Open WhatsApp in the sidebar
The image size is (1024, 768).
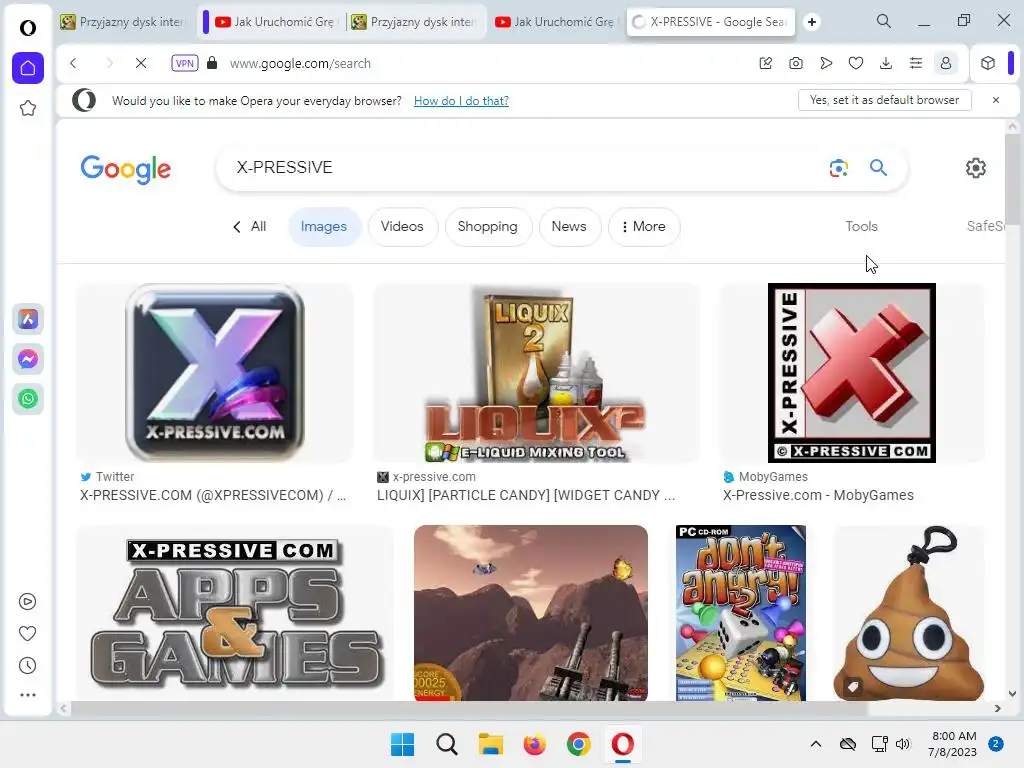coord(27,398)
